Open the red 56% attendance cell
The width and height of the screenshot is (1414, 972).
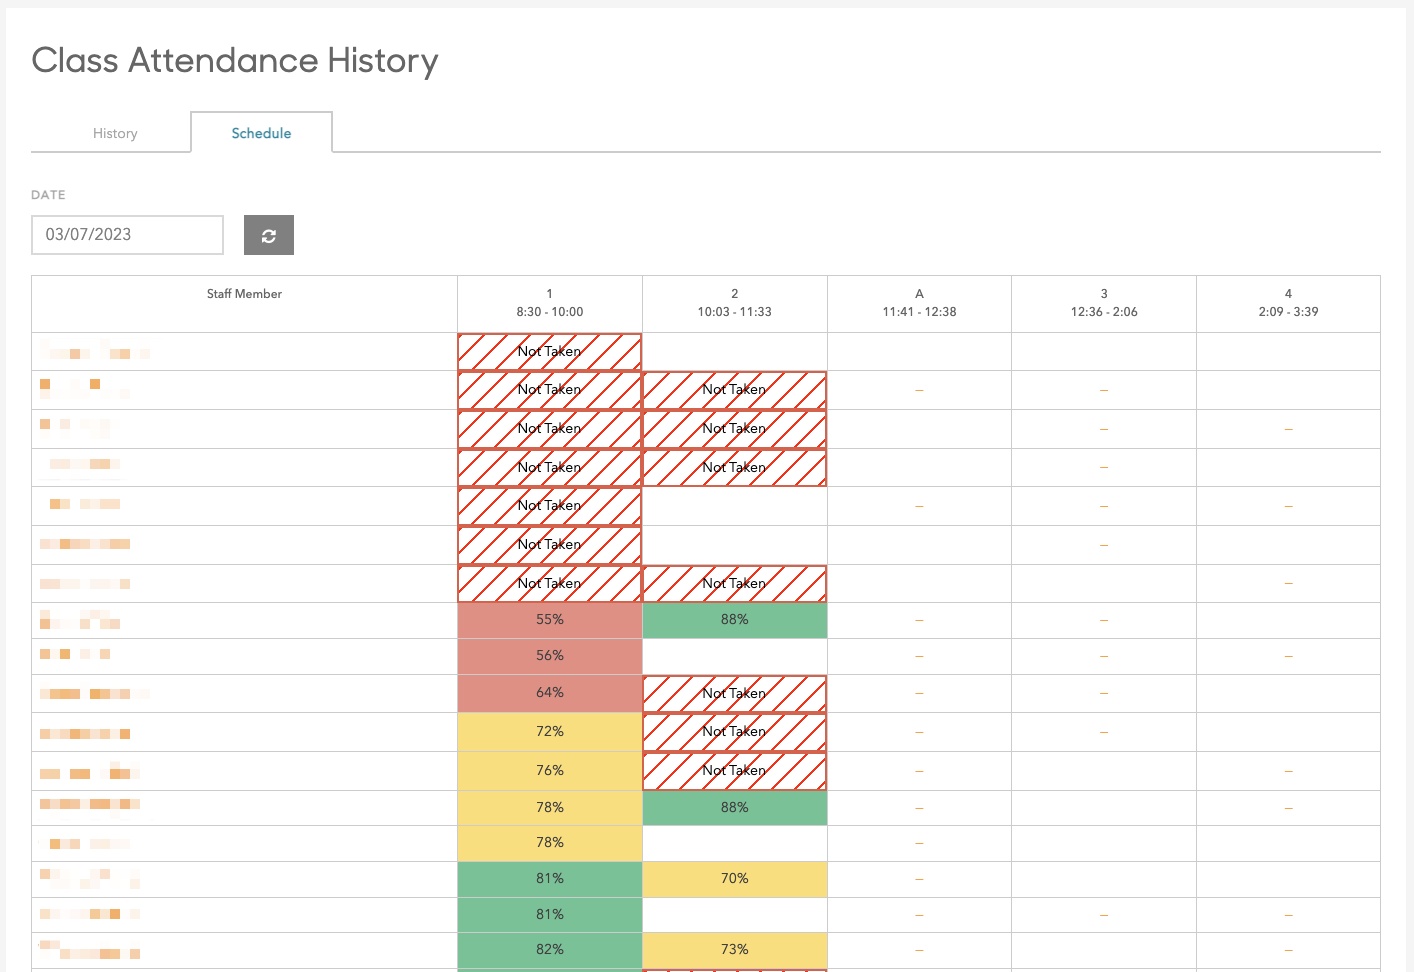(x=549, y=656)
